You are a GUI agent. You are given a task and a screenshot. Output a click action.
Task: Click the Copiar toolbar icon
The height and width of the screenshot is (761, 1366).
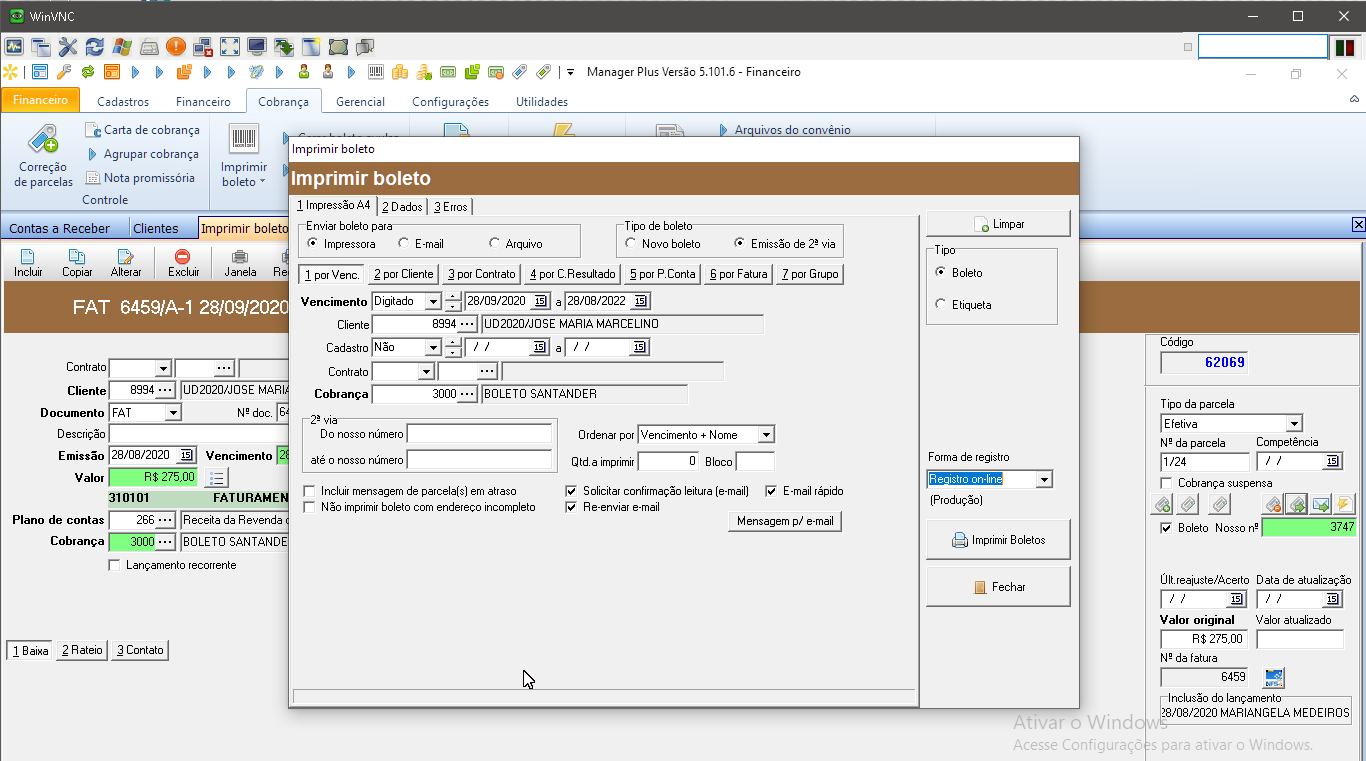77,258
